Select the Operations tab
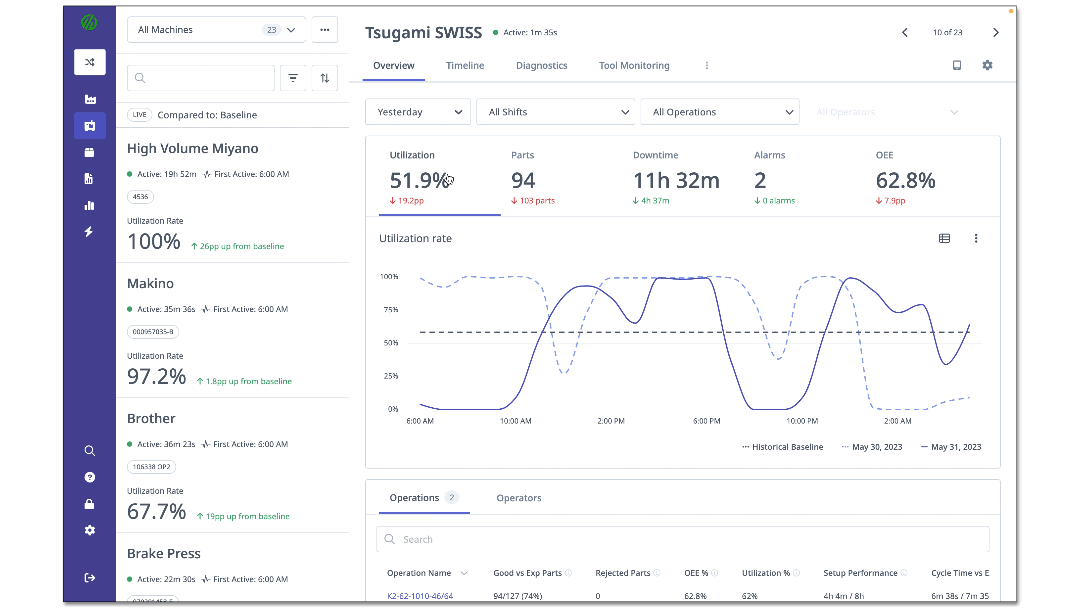The width and height of the screenshot is (1080, 608). (424, 498)
